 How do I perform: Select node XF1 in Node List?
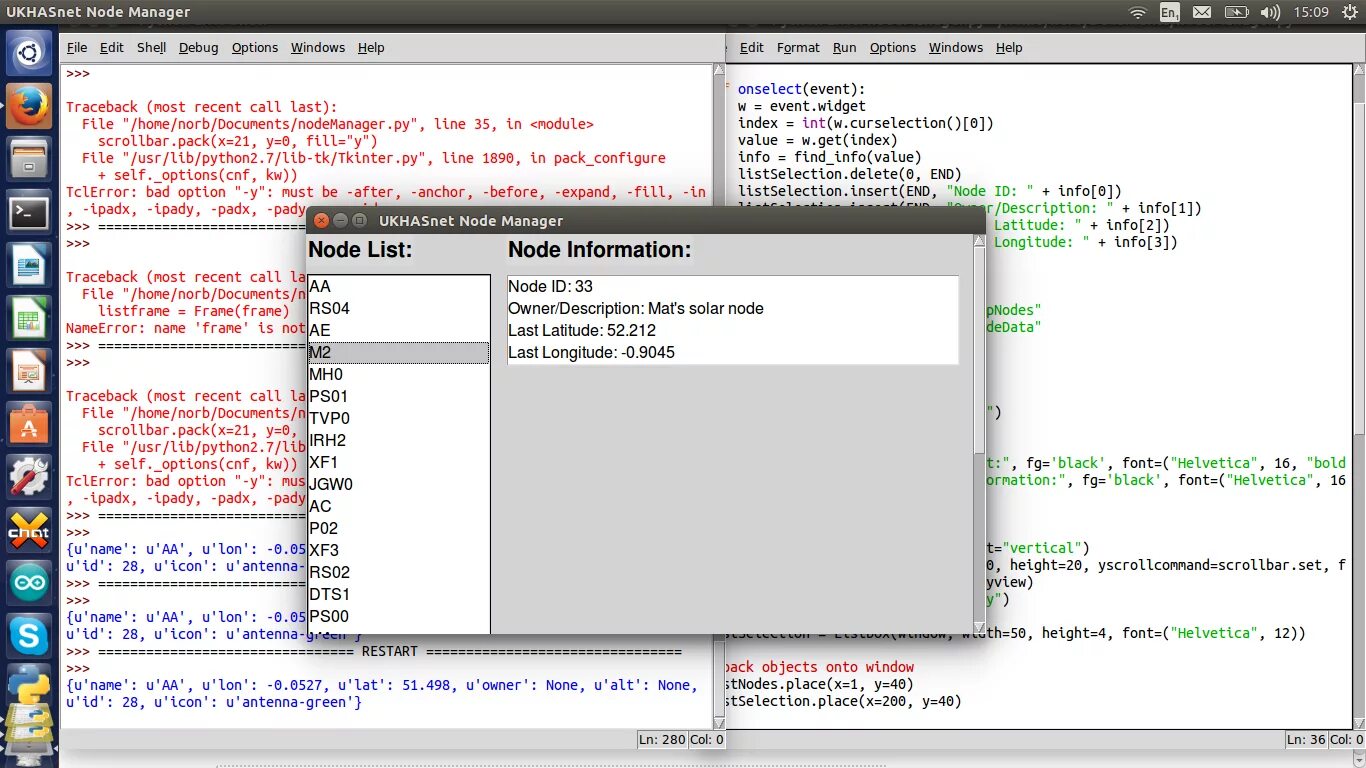point(399,462)
